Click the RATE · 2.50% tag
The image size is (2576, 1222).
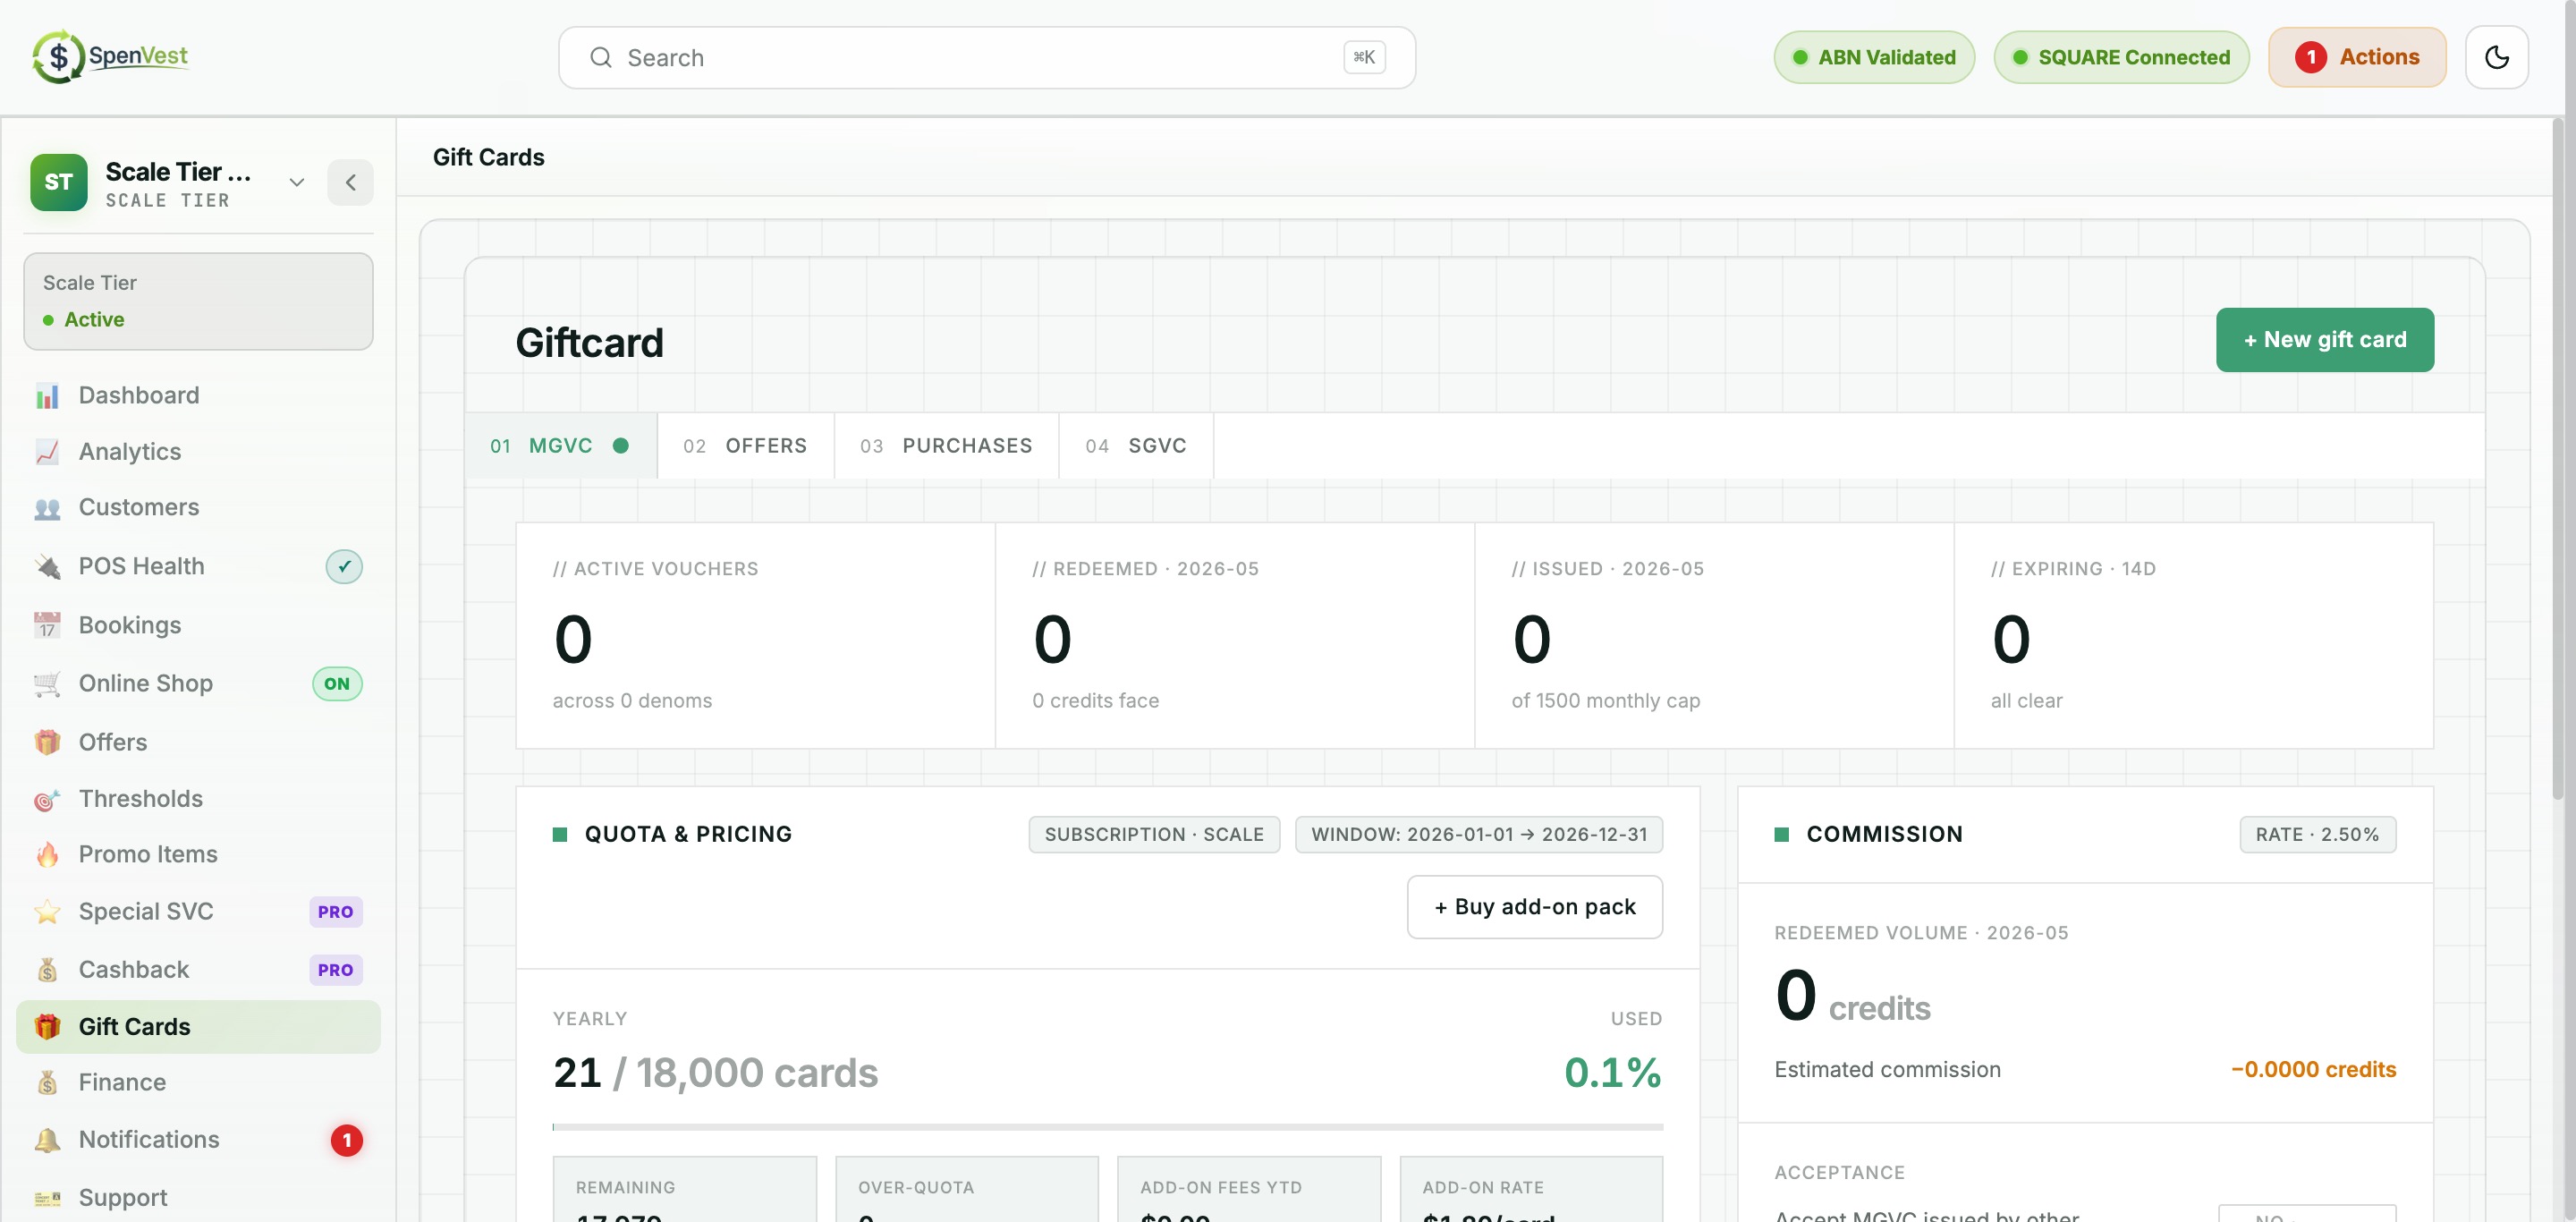coord(2317,835)
